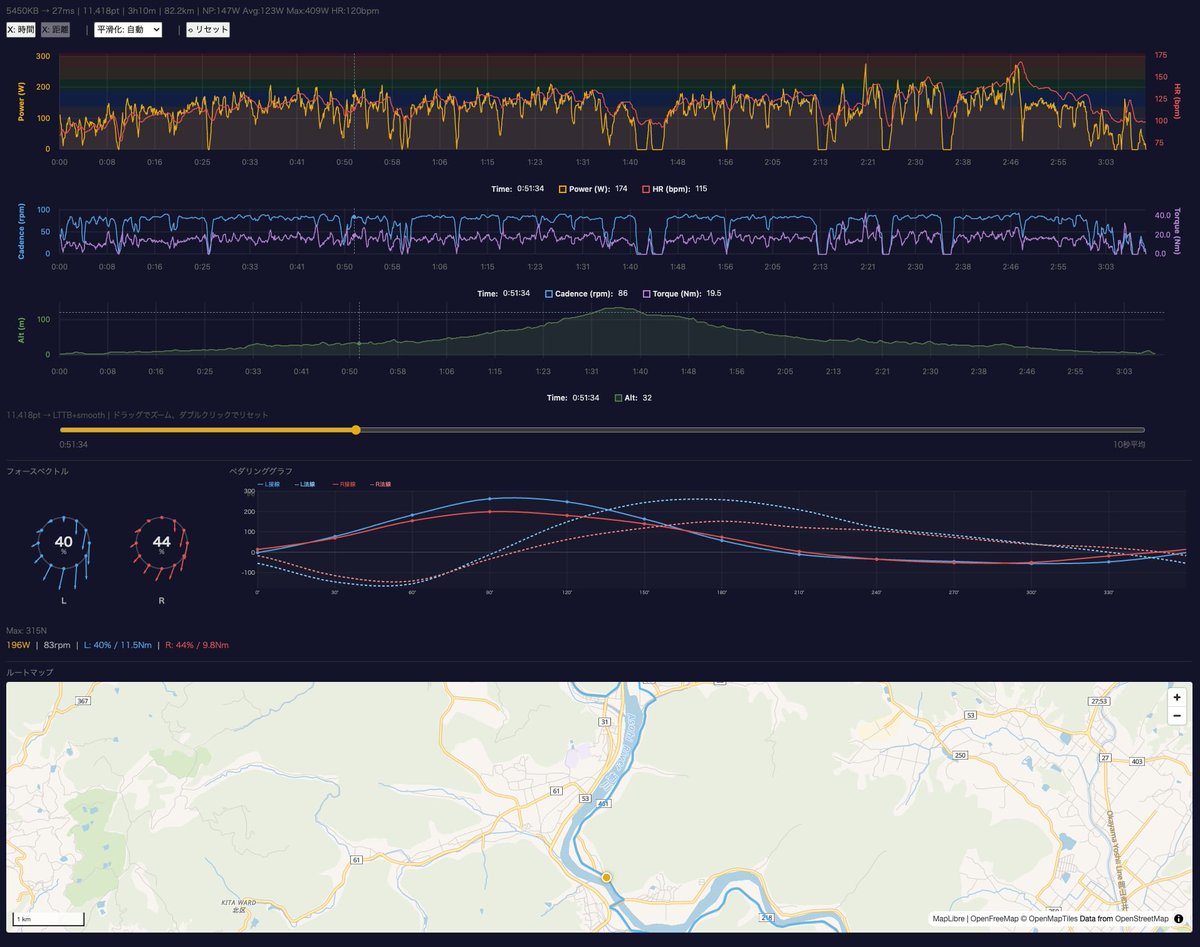Open the OpenFreeMap attribution link
This screenshot has height=947, width=1200.
coord(994,918)
